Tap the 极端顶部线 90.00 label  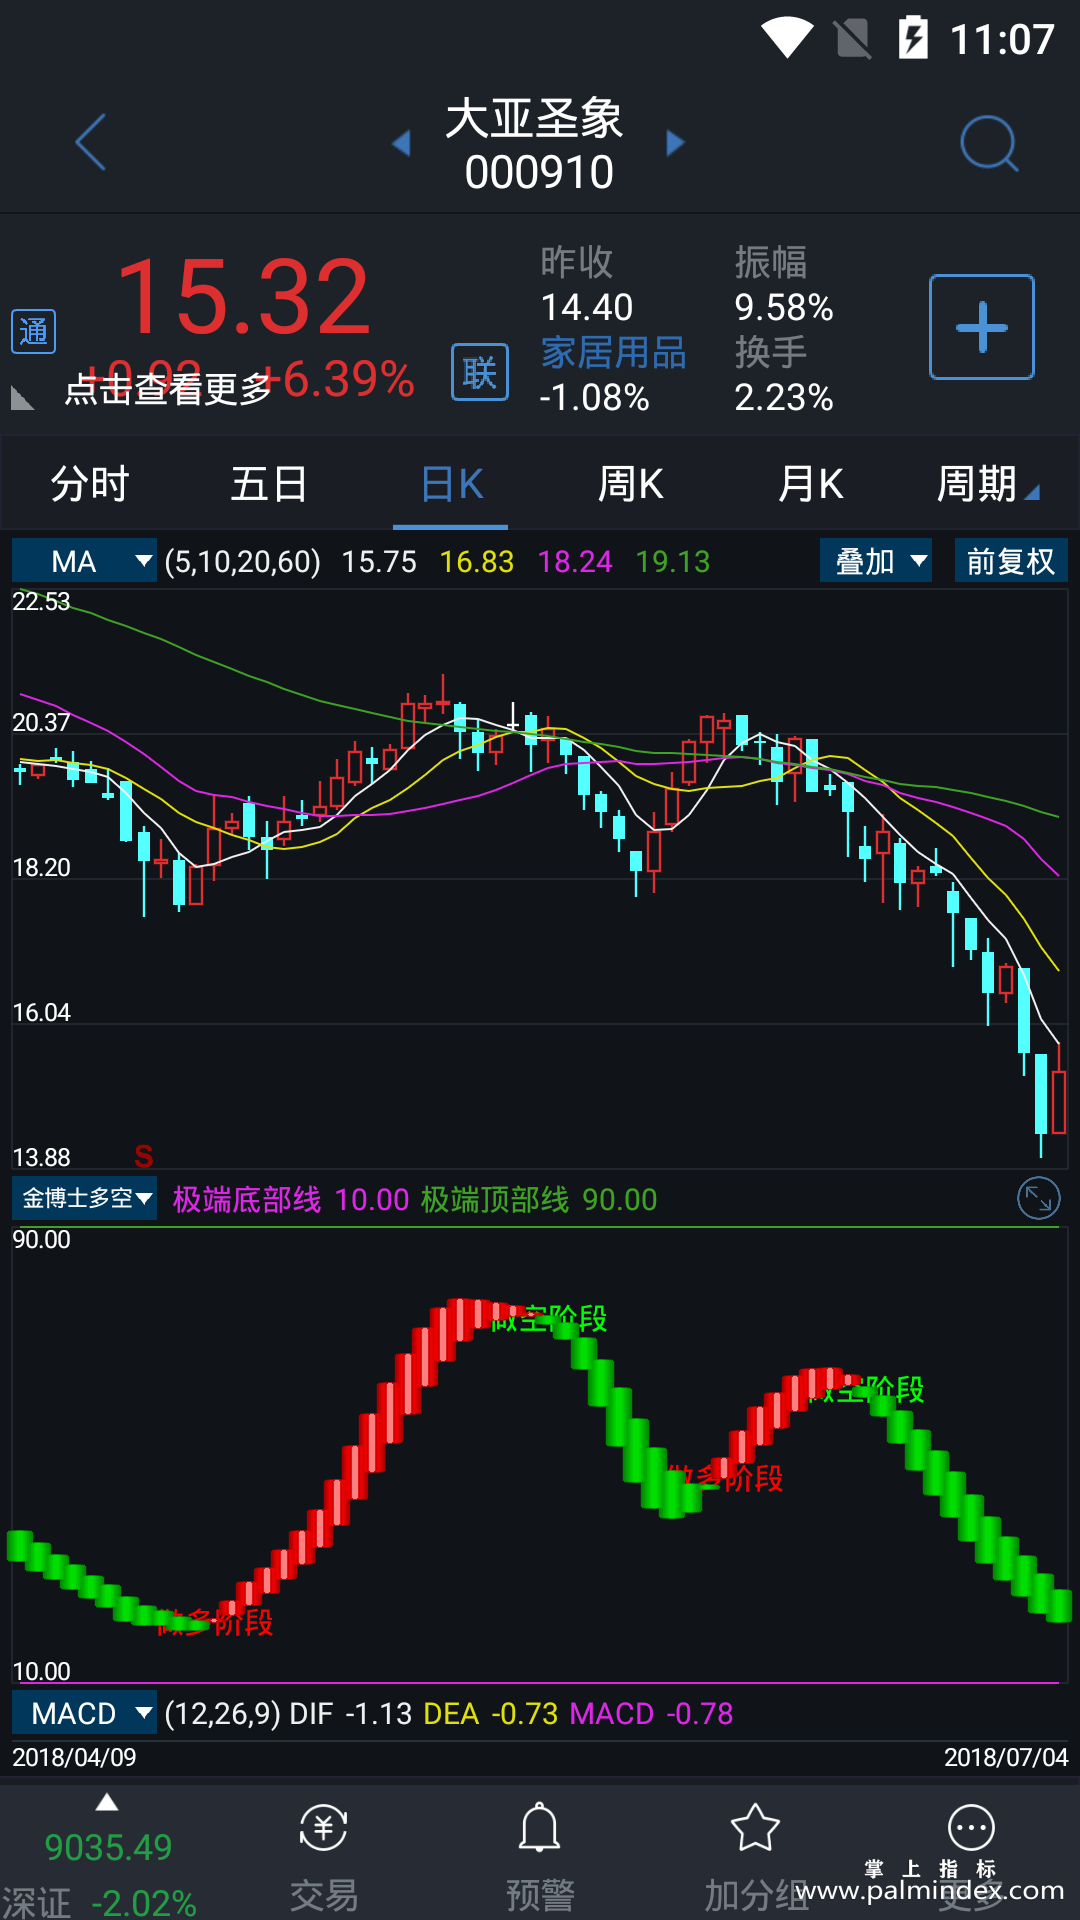point(539,1199)
